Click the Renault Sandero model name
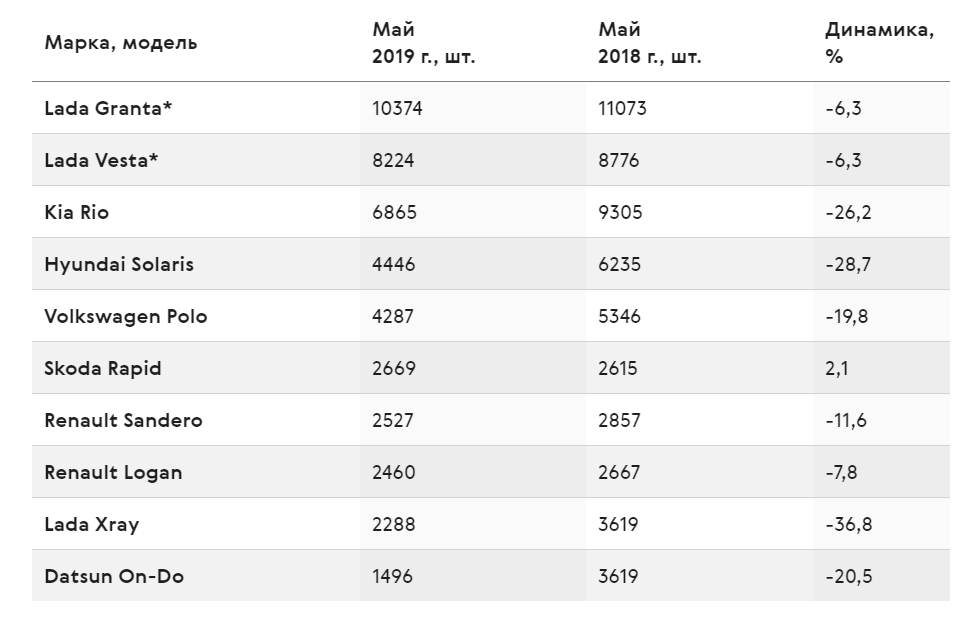This screenshot has width=979, height=638. [124, 420]
